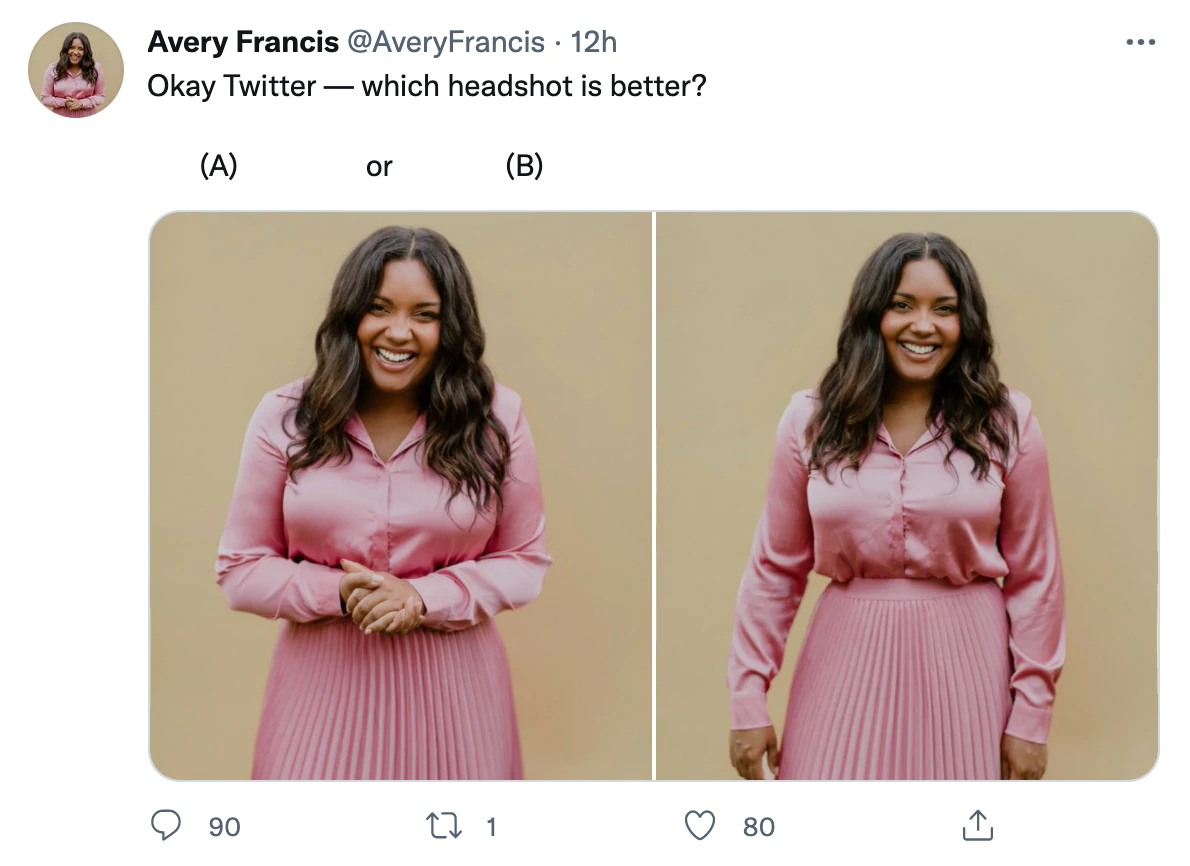Click the 90 replies count
The width and height of the screenshot is (1190, 866).
(224, 827)
